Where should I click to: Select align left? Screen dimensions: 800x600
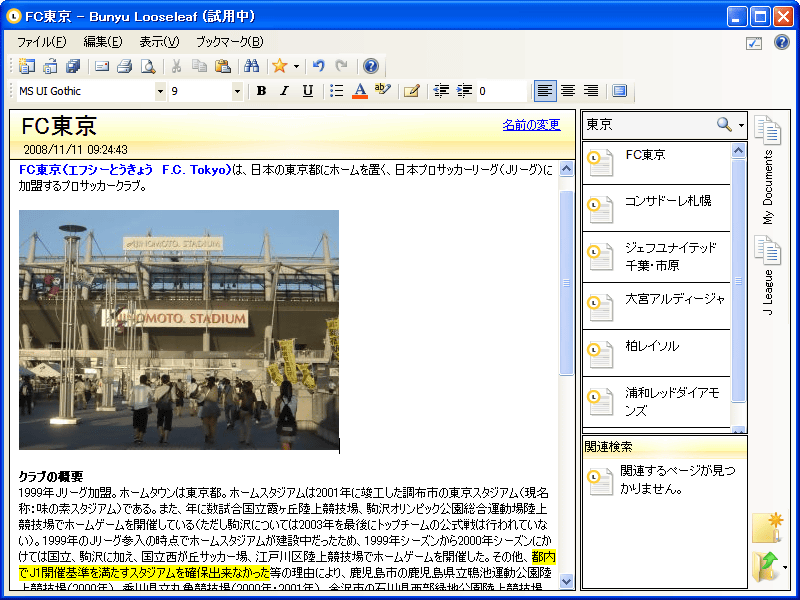pos(545,91)
